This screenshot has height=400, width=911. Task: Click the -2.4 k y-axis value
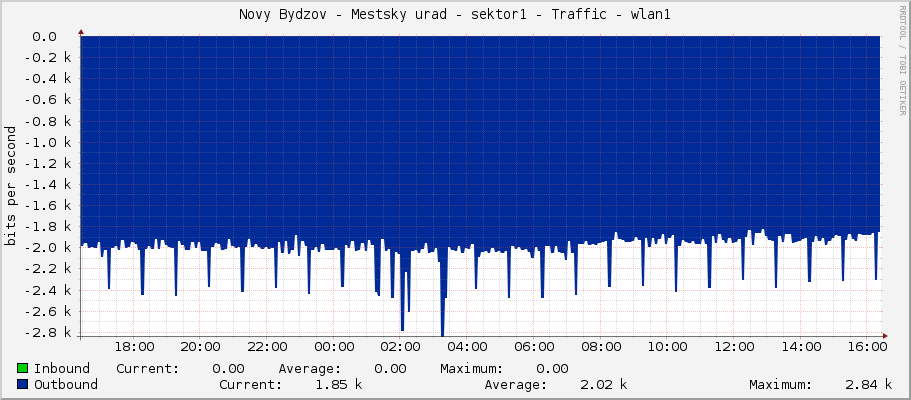49,291
